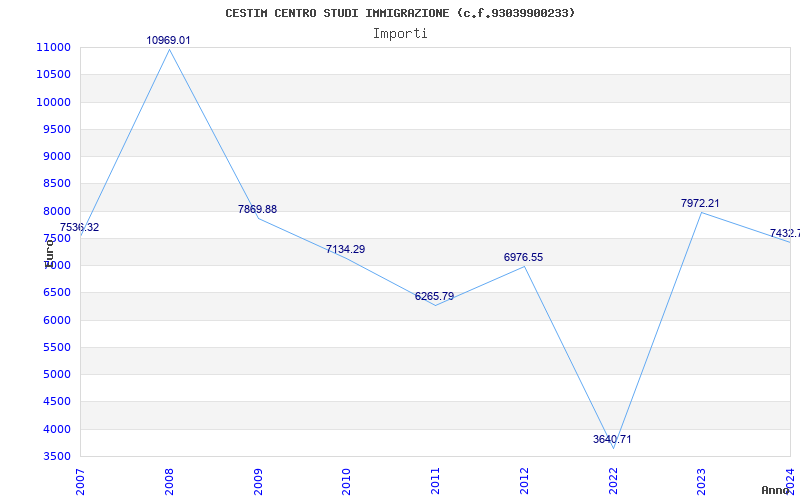Select the 2009 x-axis year label

(x=258, y=481)
